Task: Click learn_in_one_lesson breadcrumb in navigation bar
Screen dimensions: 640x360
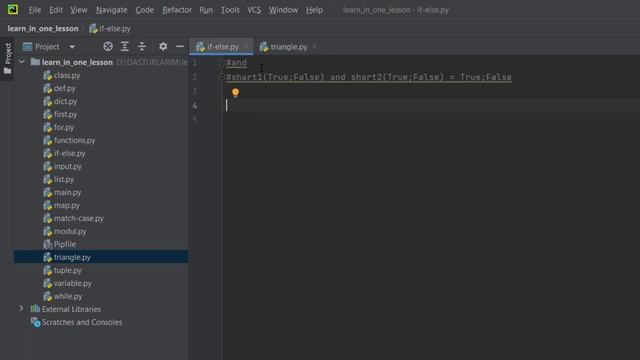Action: pyautogui.click(x=43, y=29)
